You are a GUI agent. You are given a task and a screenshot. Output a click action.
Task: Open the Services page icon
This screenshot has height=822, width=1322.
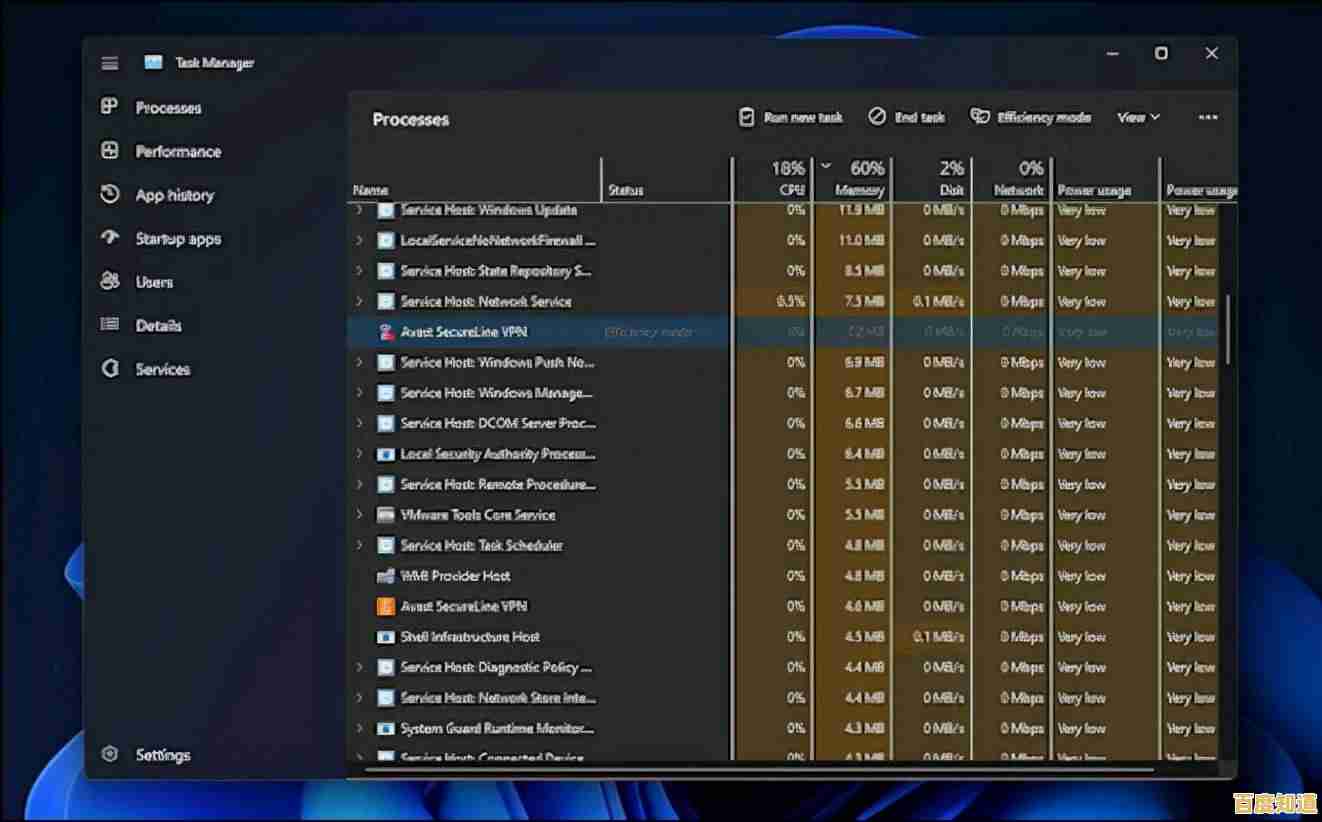click(x=110, y=368)
